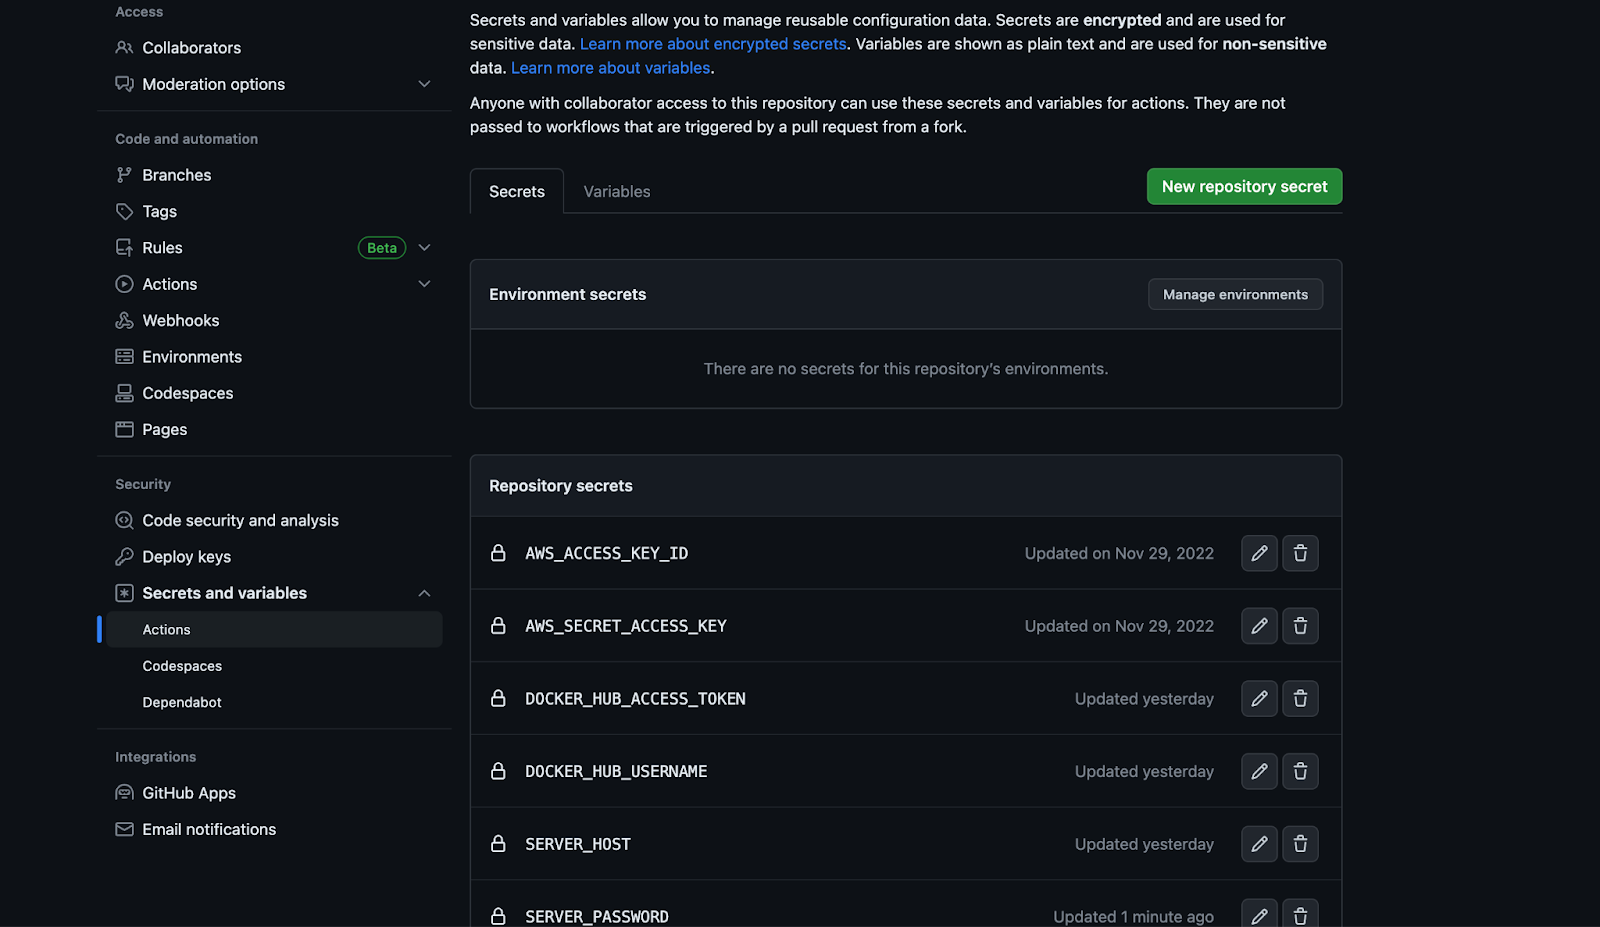The image size is (1600, 927).
Task: Delete the DOCKER_HUB_USERNAME secret
Action: 1300,771
